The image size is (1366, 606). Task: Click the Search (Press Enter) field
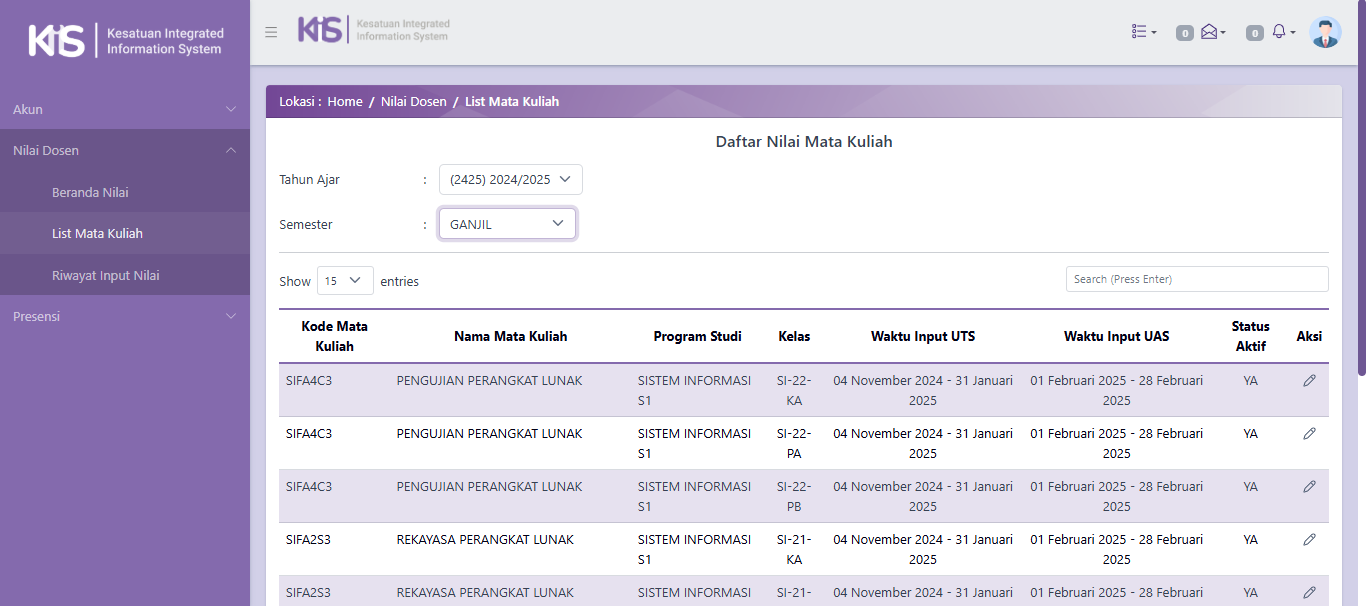pos(1196,279)
